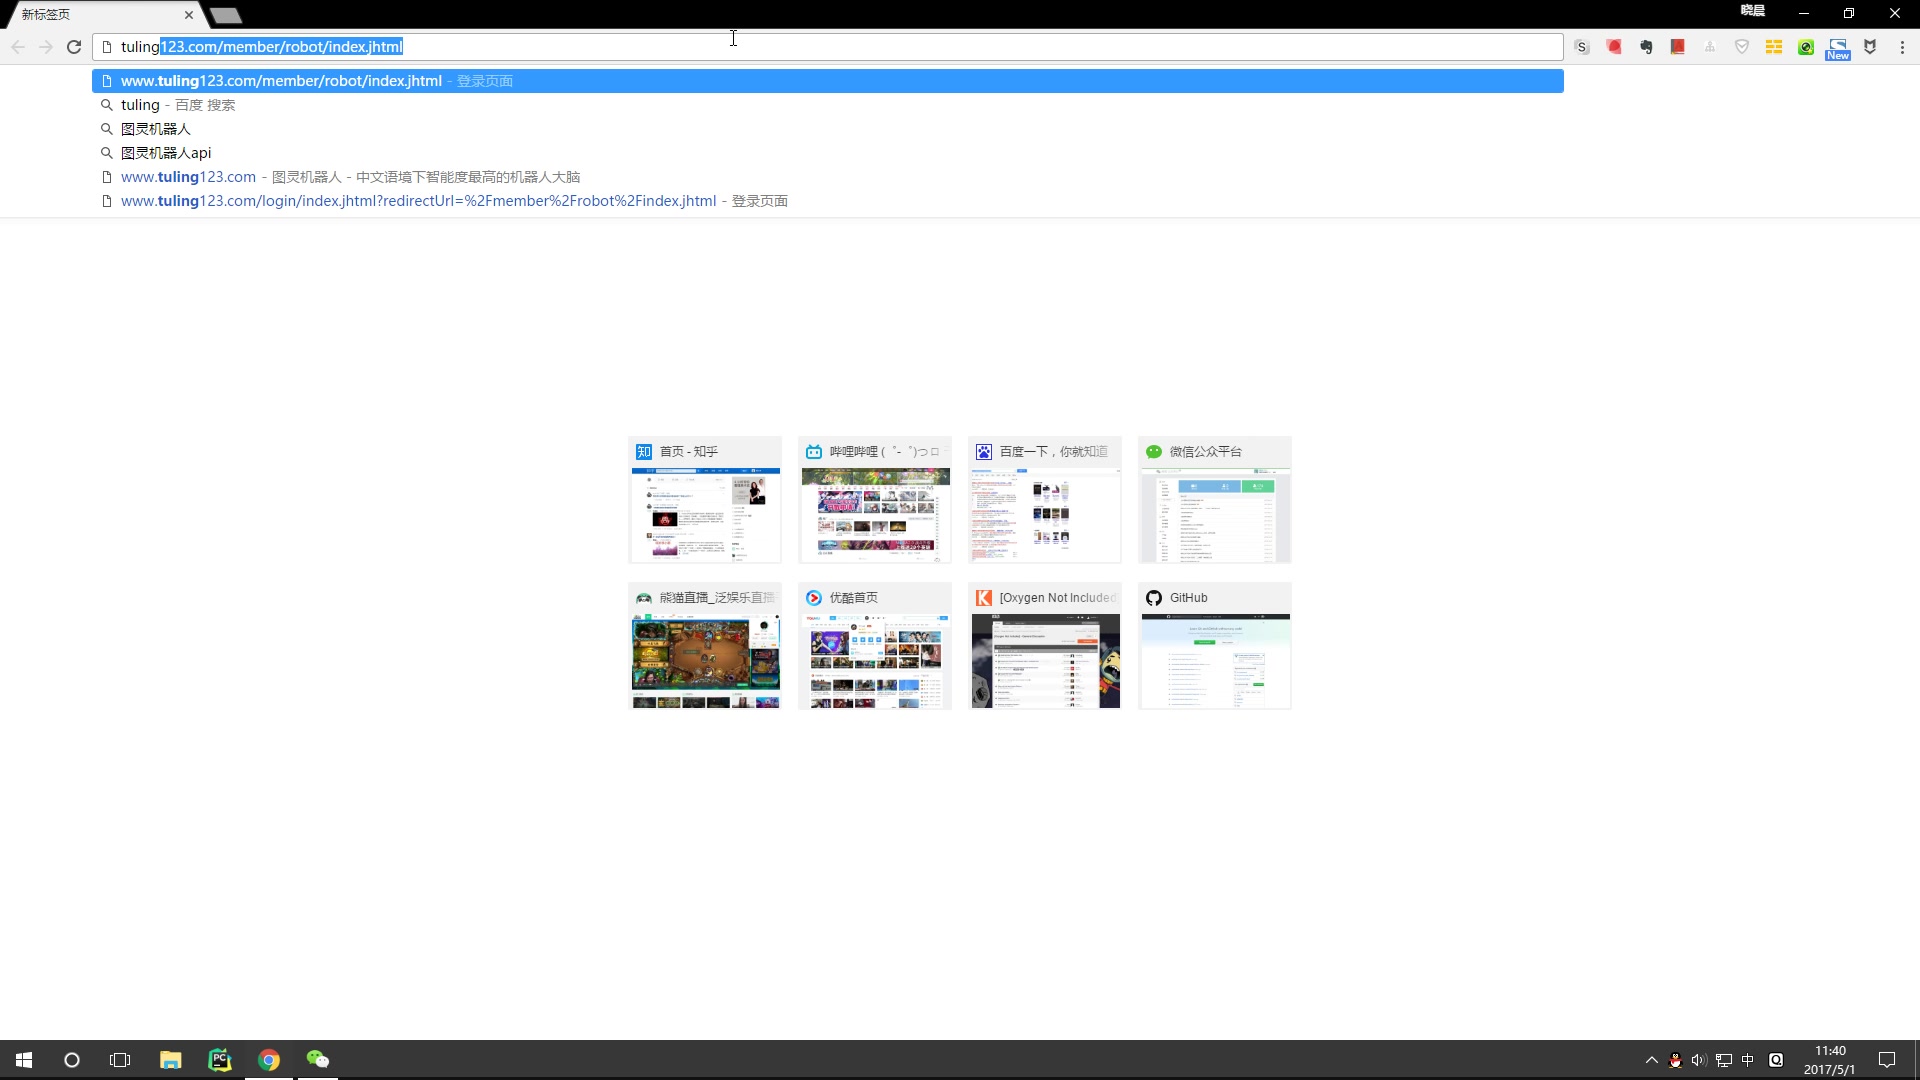Choose the 图灵机器人api search suggestion

click(x=828, y=153)
